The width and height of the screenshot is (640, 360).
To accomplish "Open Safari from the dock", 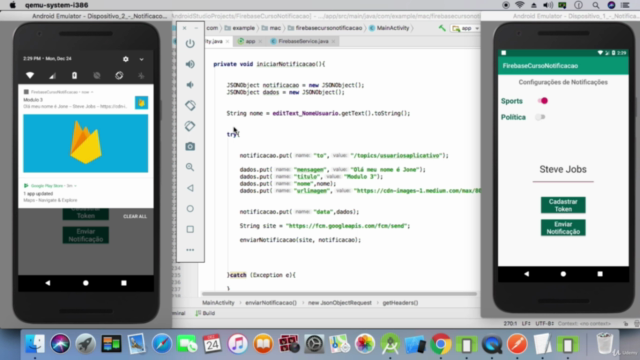I will click(162, 344).
